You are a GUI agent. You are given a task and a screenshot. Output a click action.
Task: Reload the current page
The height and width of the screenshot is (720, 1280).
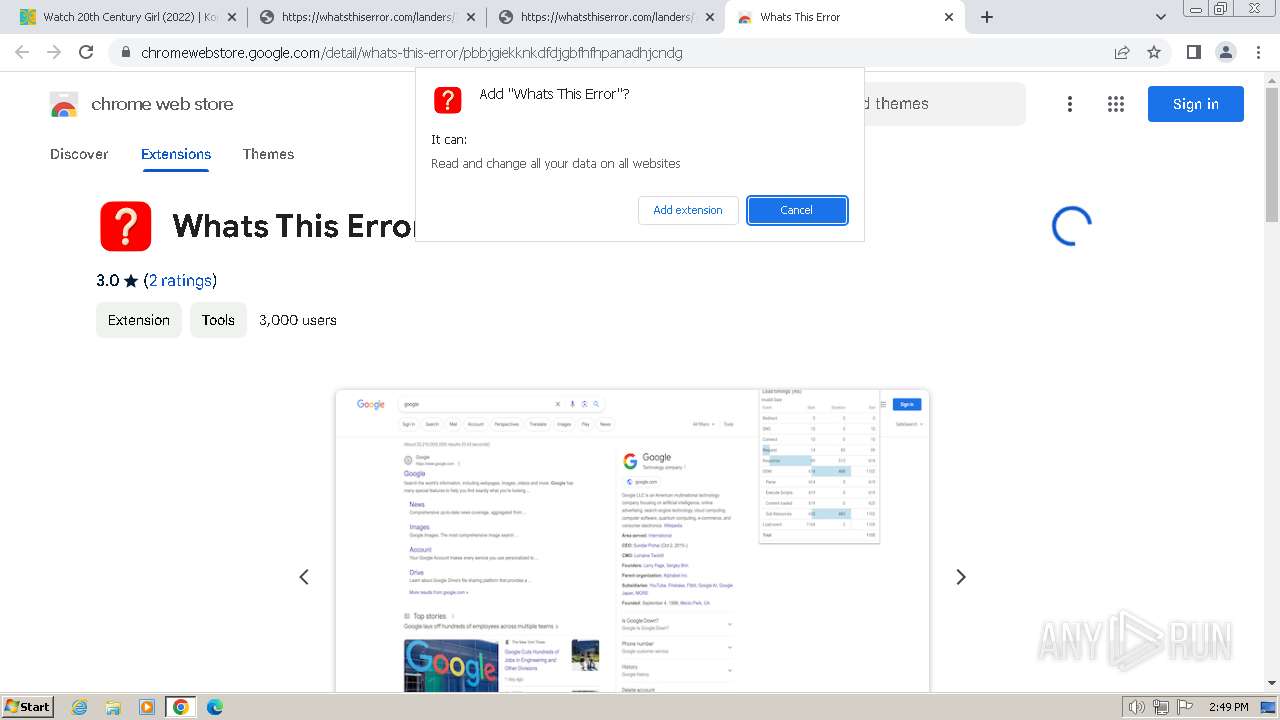(86, 52)
